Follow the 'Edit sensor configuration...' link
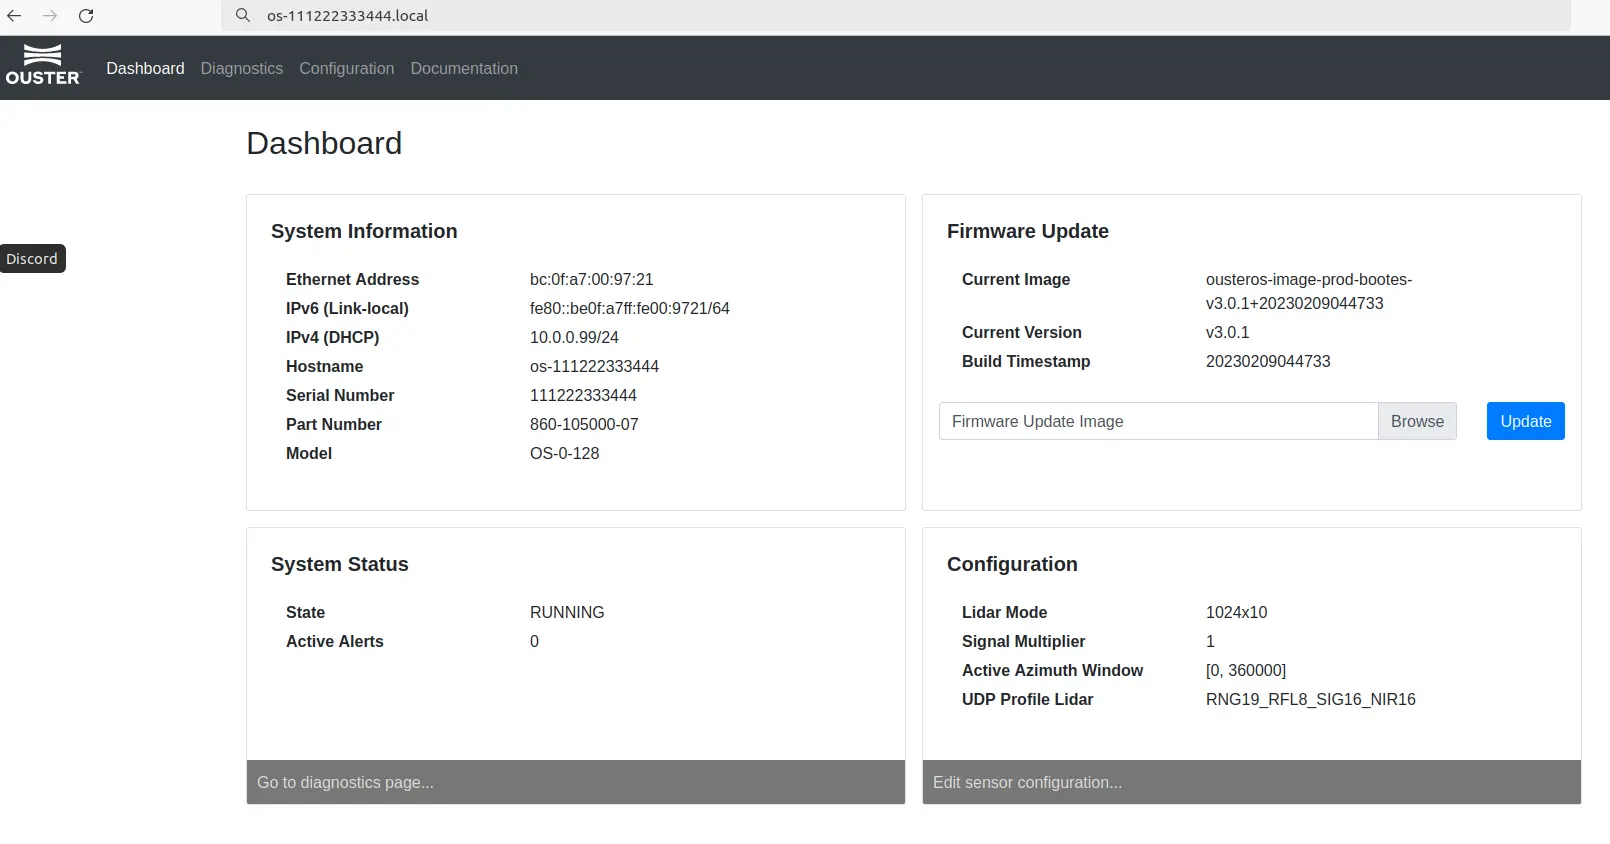Image resolution: width=1610 pixels, height=844 pixels. (1027, 782)
